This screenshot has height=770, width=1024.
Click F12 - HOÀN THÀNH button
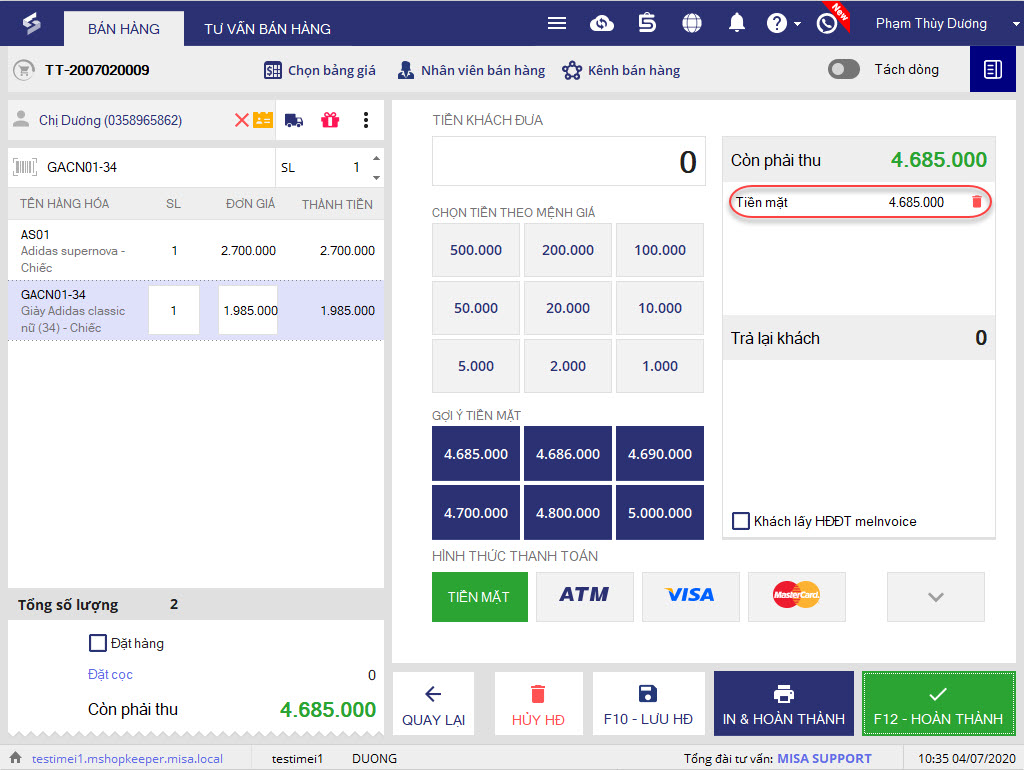938,704
